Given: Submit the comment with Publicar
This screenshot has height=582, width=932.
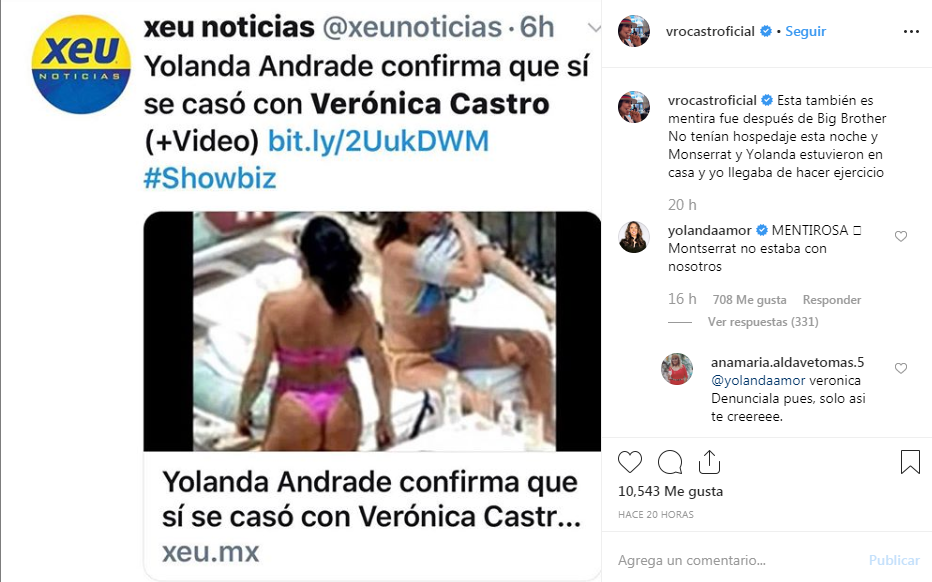Looking at the screenshot, I should pyautogui.click(x=894, y=560).
